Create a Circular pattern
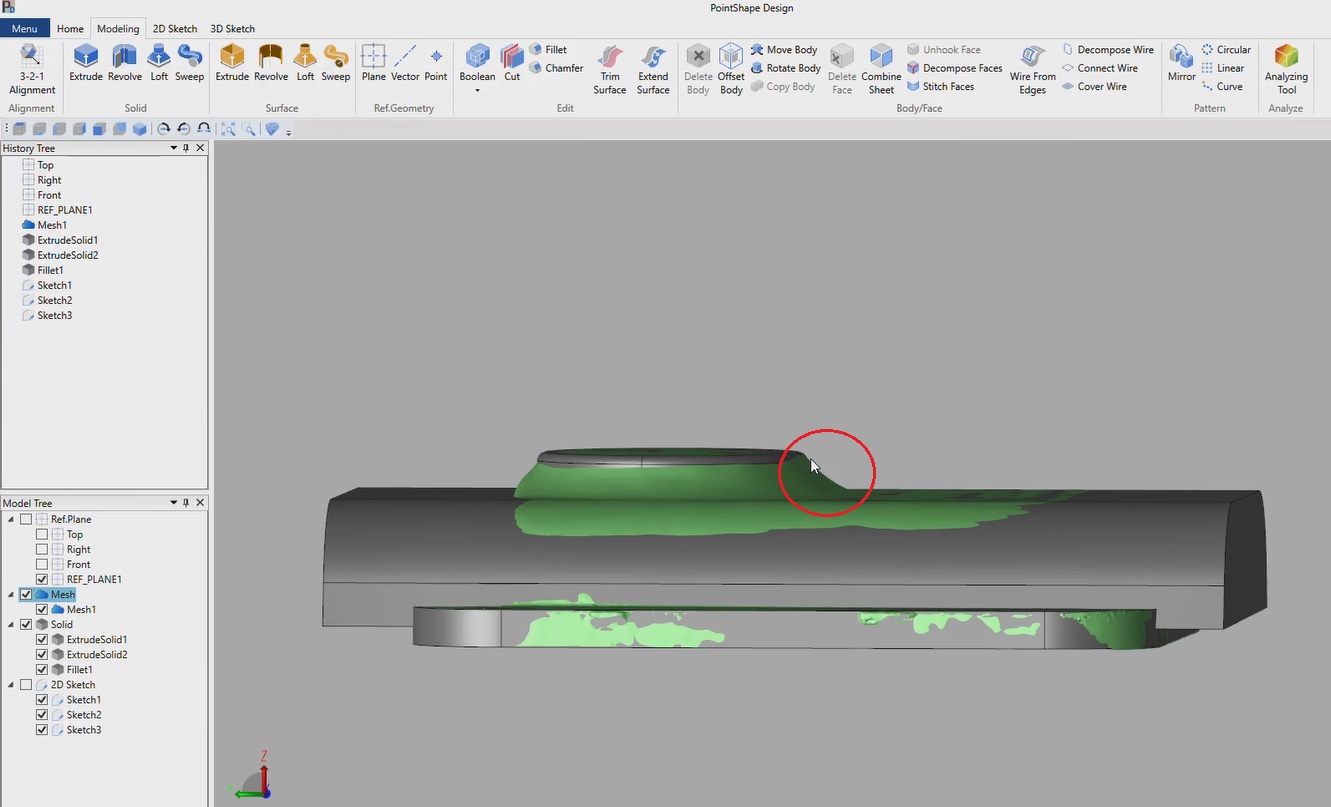The image size is (1331, 807). click(x=1226, y=49)
